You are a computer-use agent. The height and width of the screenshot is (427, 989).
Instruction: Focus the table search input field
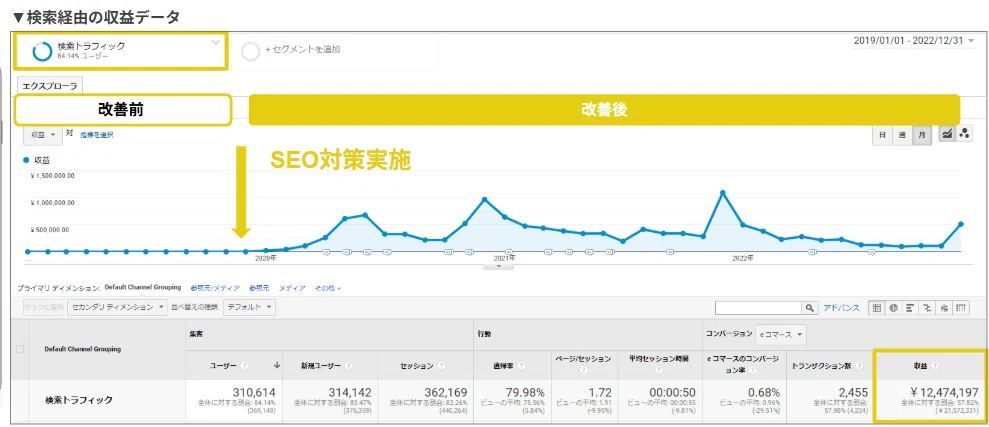coord(758,308)
